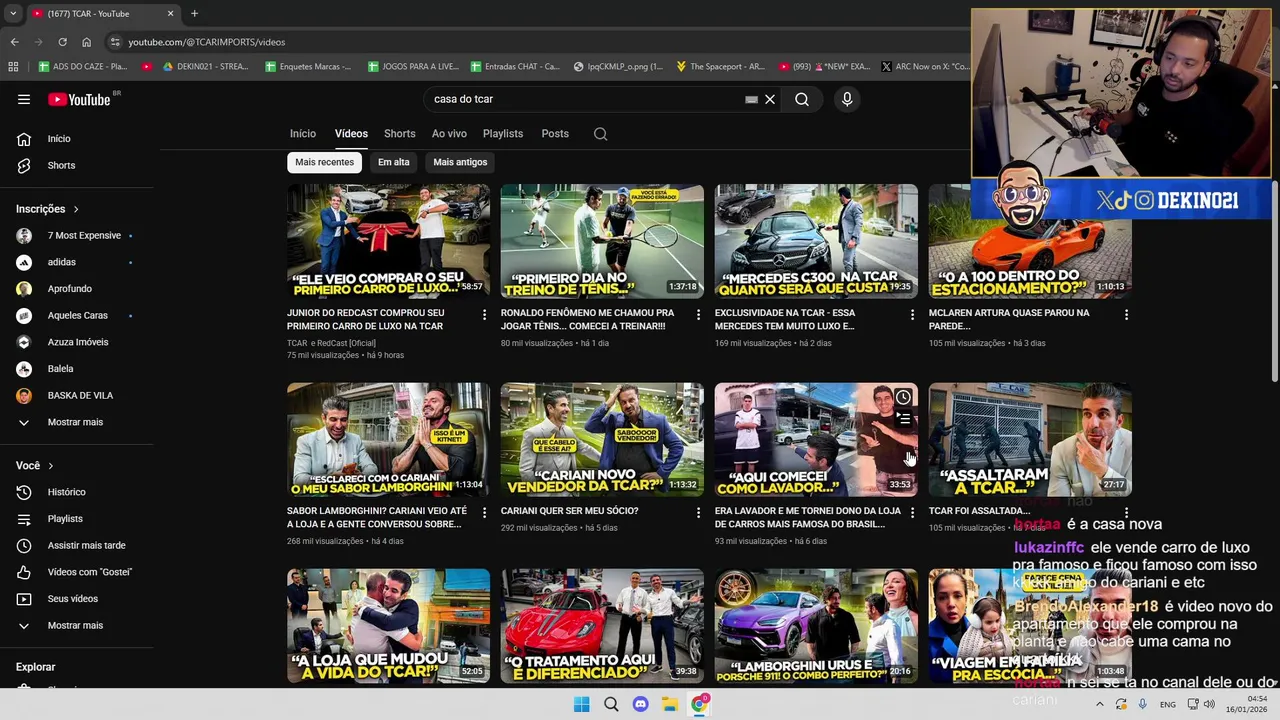This screenshot has width=1280, height=720.
Task: Open ADS DO CAZE bookmark
Action: pyautogui.click(x=82, y=67)
